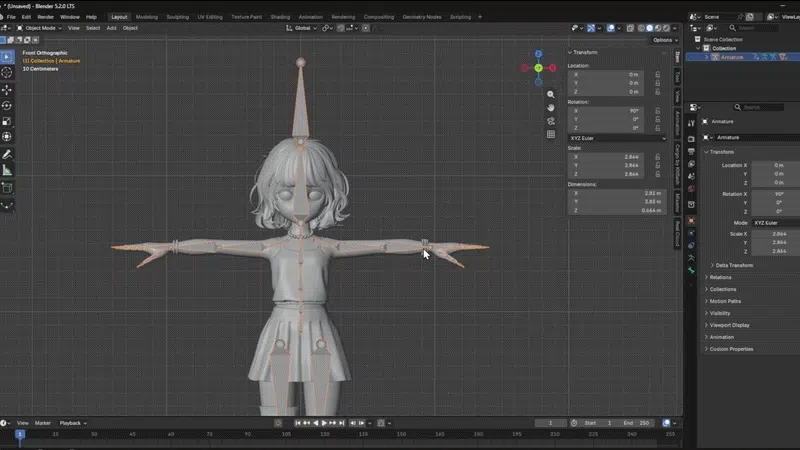This screenshot has height=450, width=800.
Task: Click the viewport pan hand icon
Action: (551, 108)
